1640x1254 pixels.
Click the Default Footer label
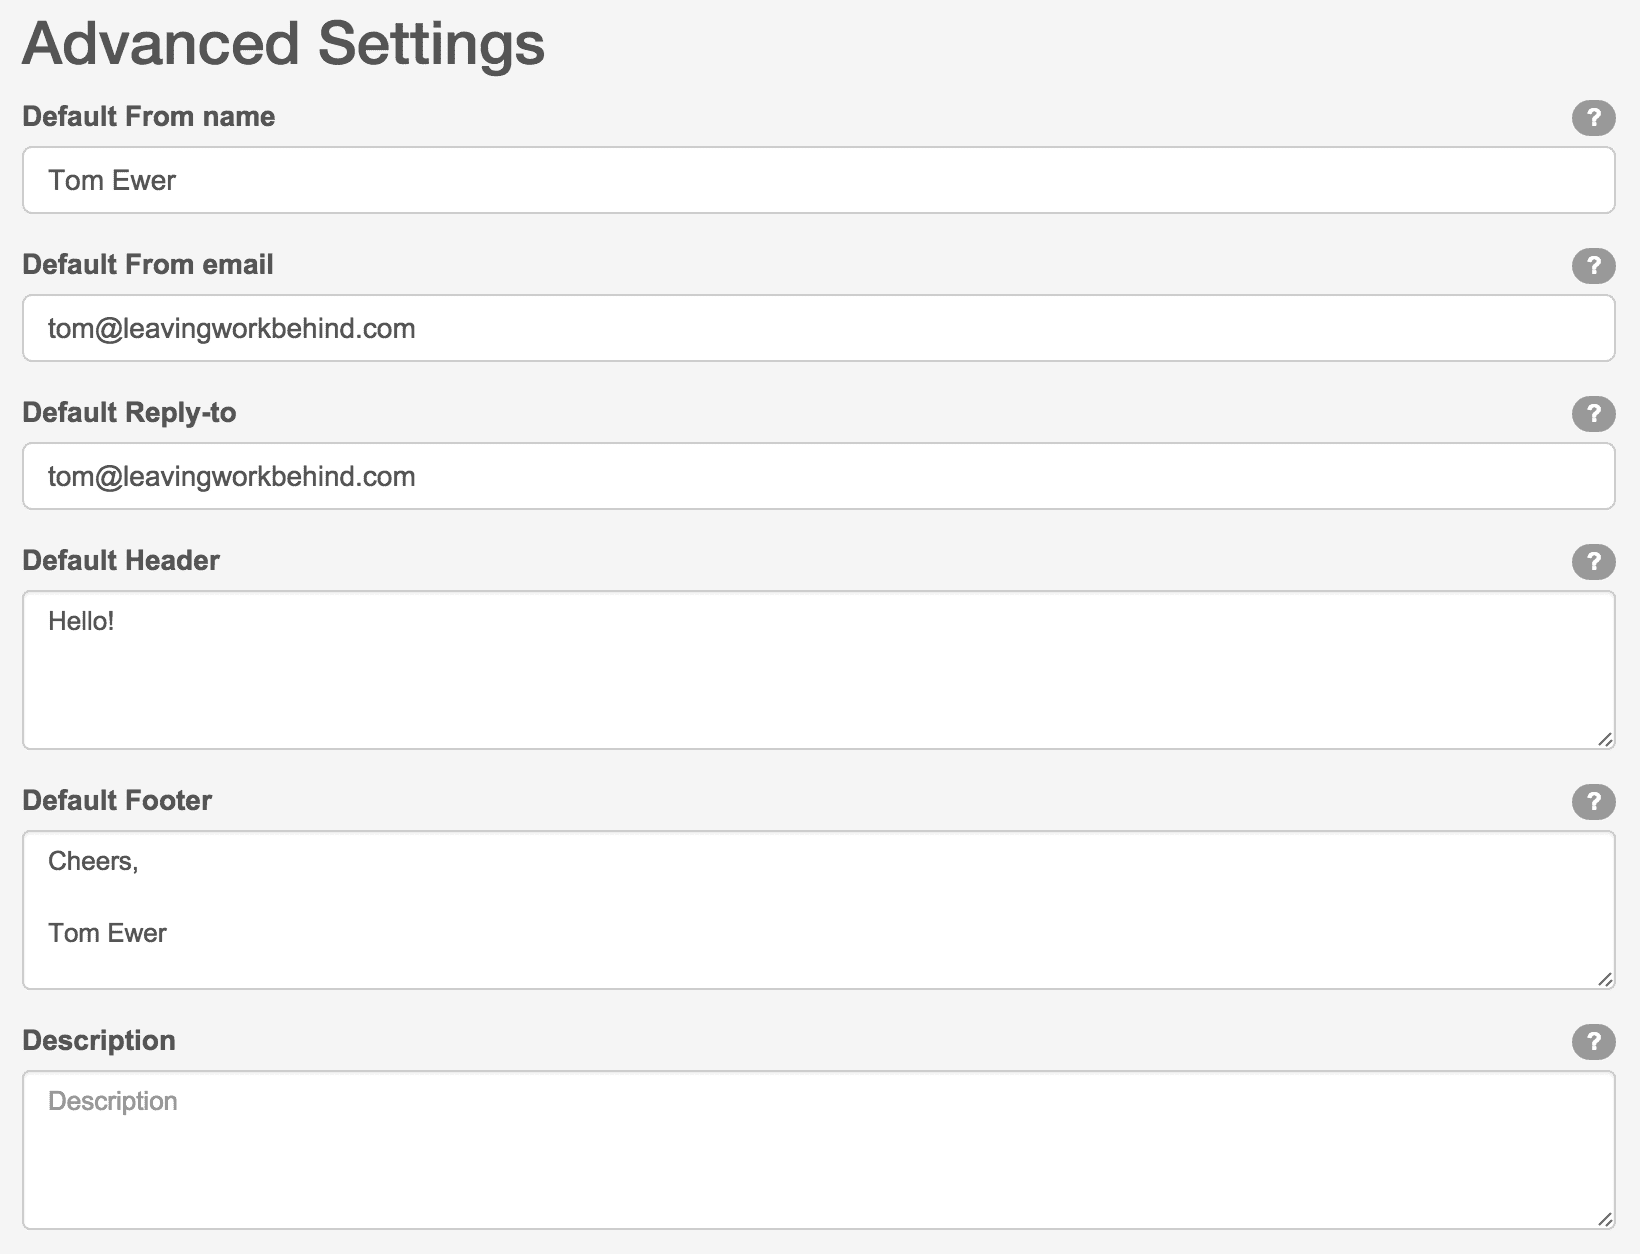pyautogui.click(x=117, y=801)
